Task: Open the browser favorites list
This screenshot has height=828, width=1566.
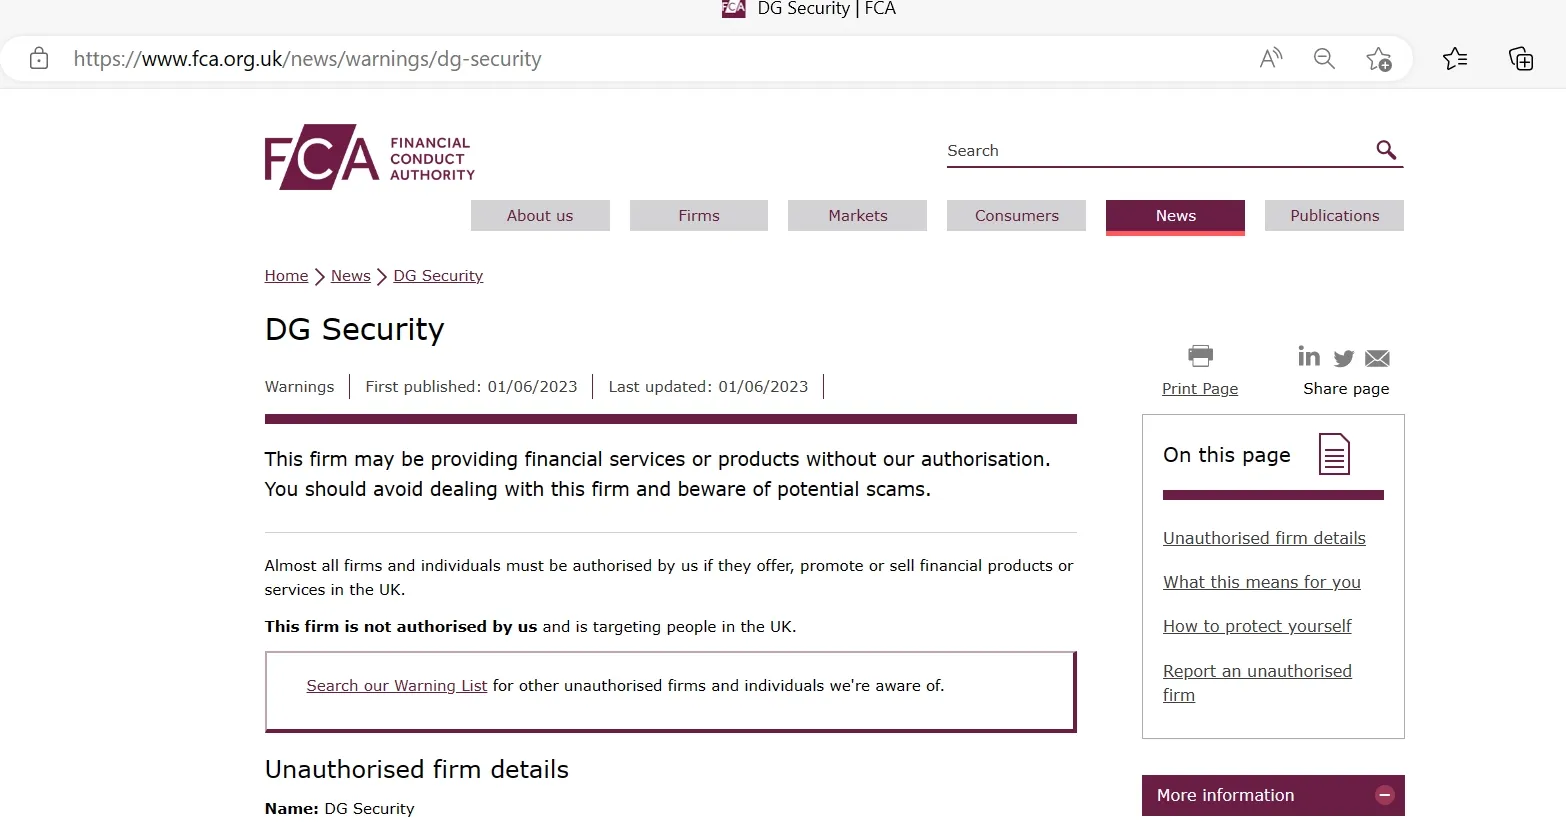Action: 1455,58
